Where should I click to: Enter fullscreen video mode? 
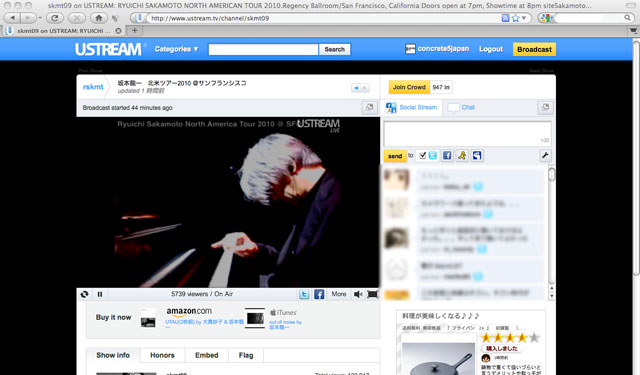tap(372, 294)
